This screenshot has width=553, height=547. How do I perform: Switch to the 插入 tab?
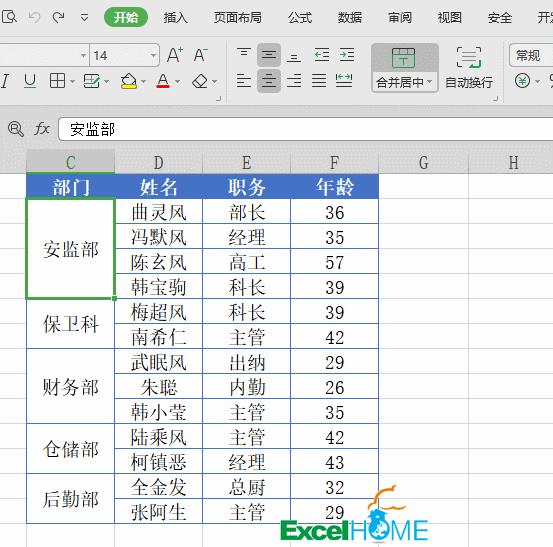tap(175, 17)
